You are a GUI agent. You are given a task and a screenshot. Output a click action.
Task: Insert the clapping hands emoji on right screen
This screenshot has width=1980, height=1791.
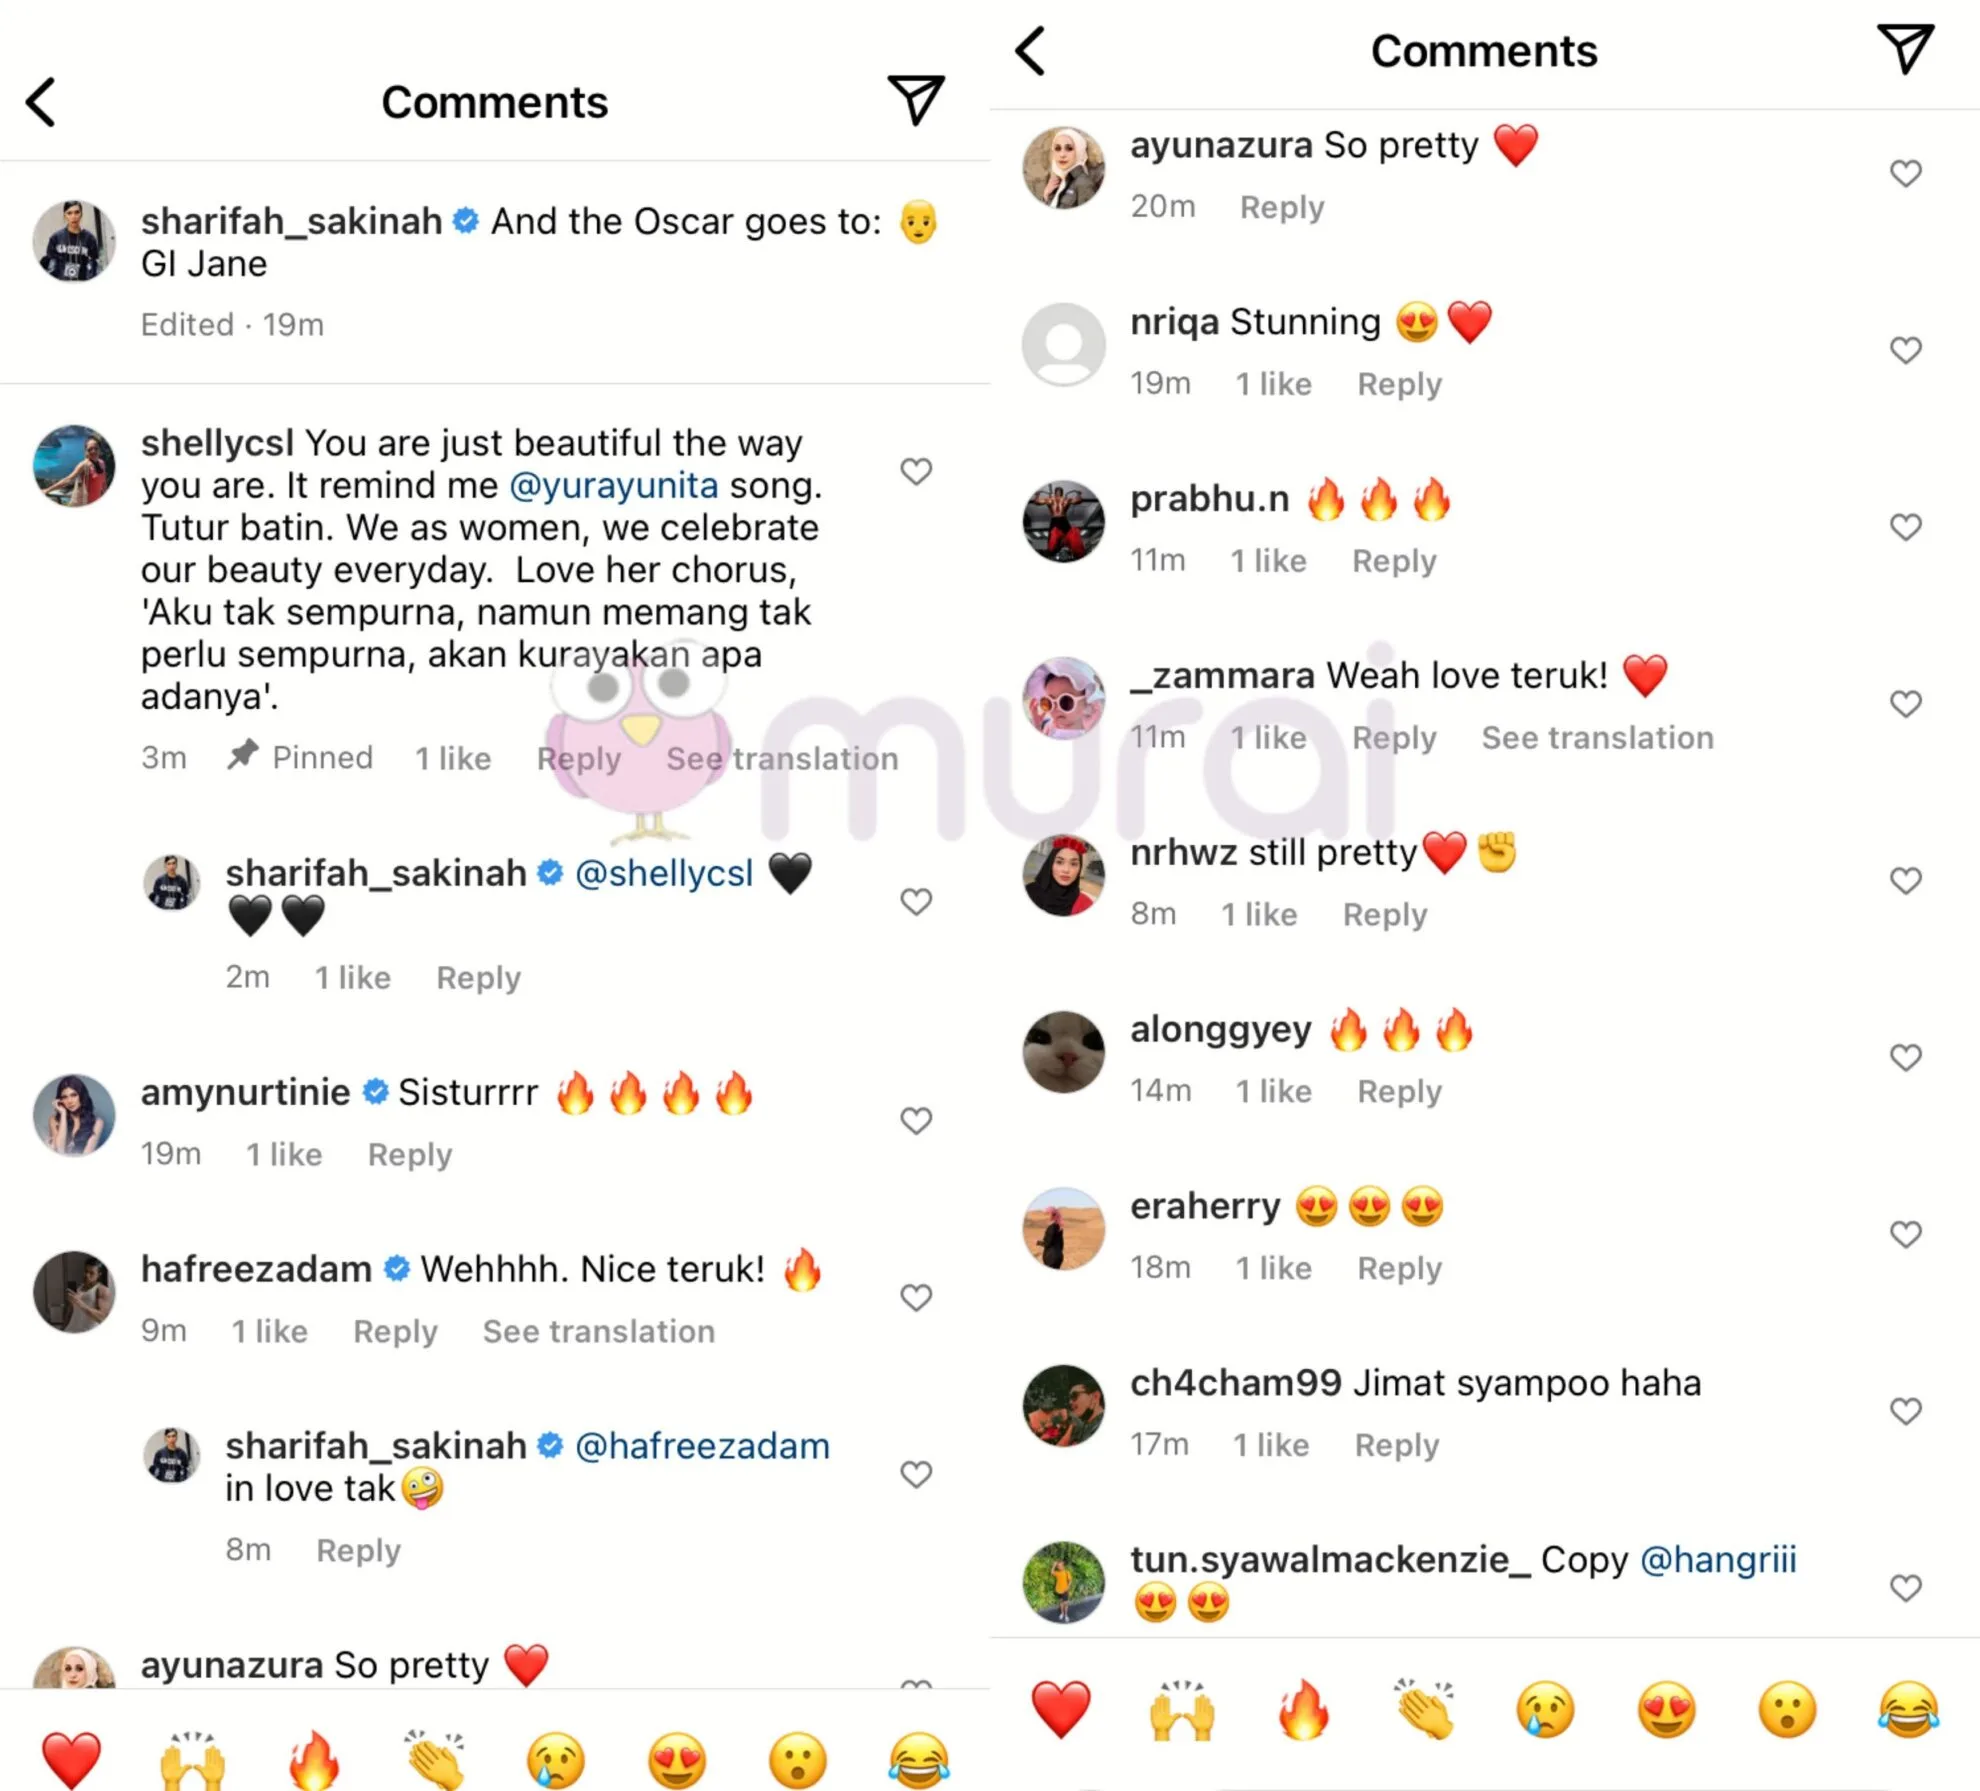pyautogui.click(x=1425, y=1709)
